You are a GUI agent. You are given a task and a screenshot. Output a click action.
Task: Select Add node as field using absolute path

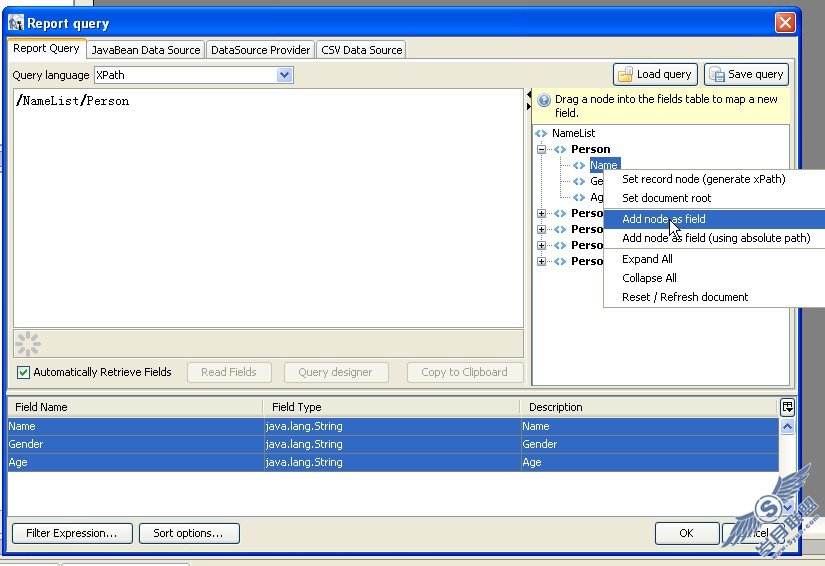(714, 238)
